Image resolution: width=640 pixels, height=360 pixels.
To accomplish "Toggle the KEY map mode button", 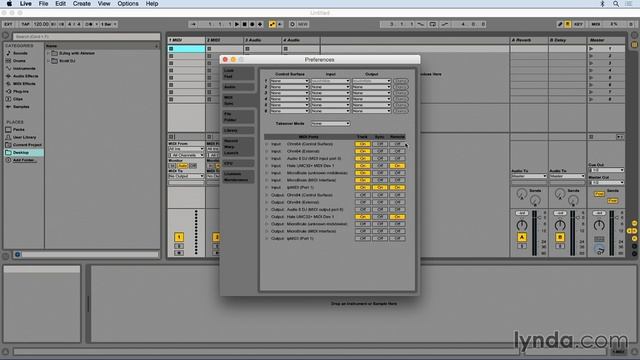I will 578,24.
